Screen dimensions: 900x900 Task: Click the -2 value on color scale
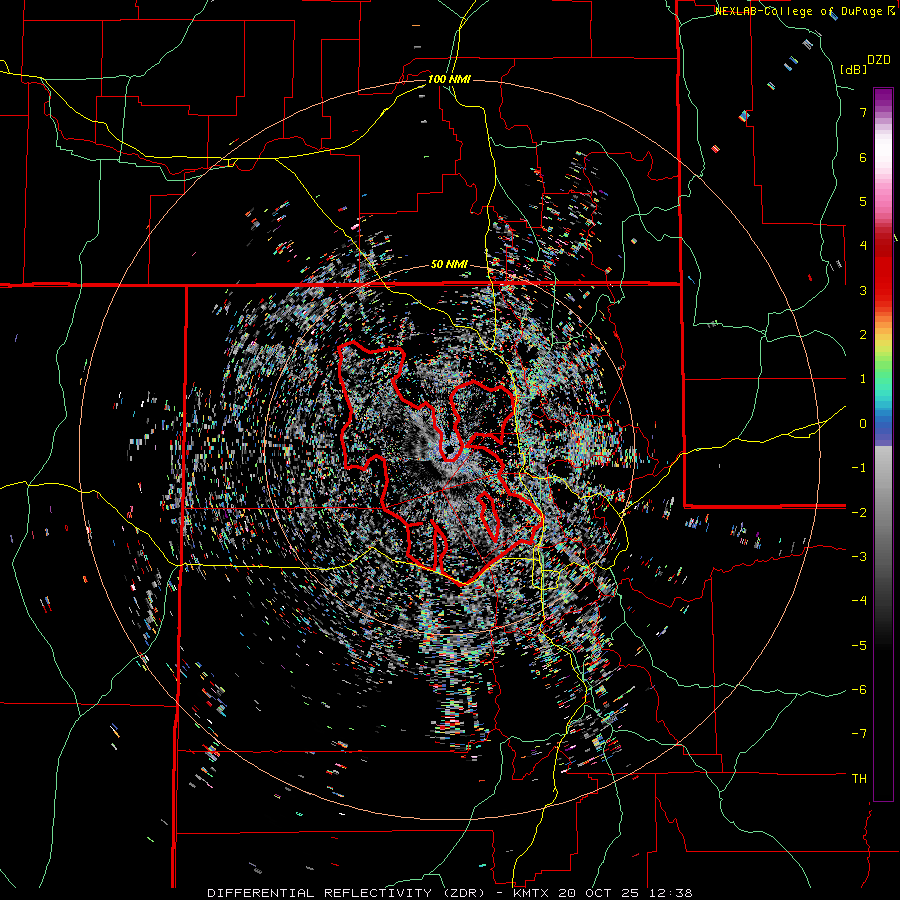859,512
